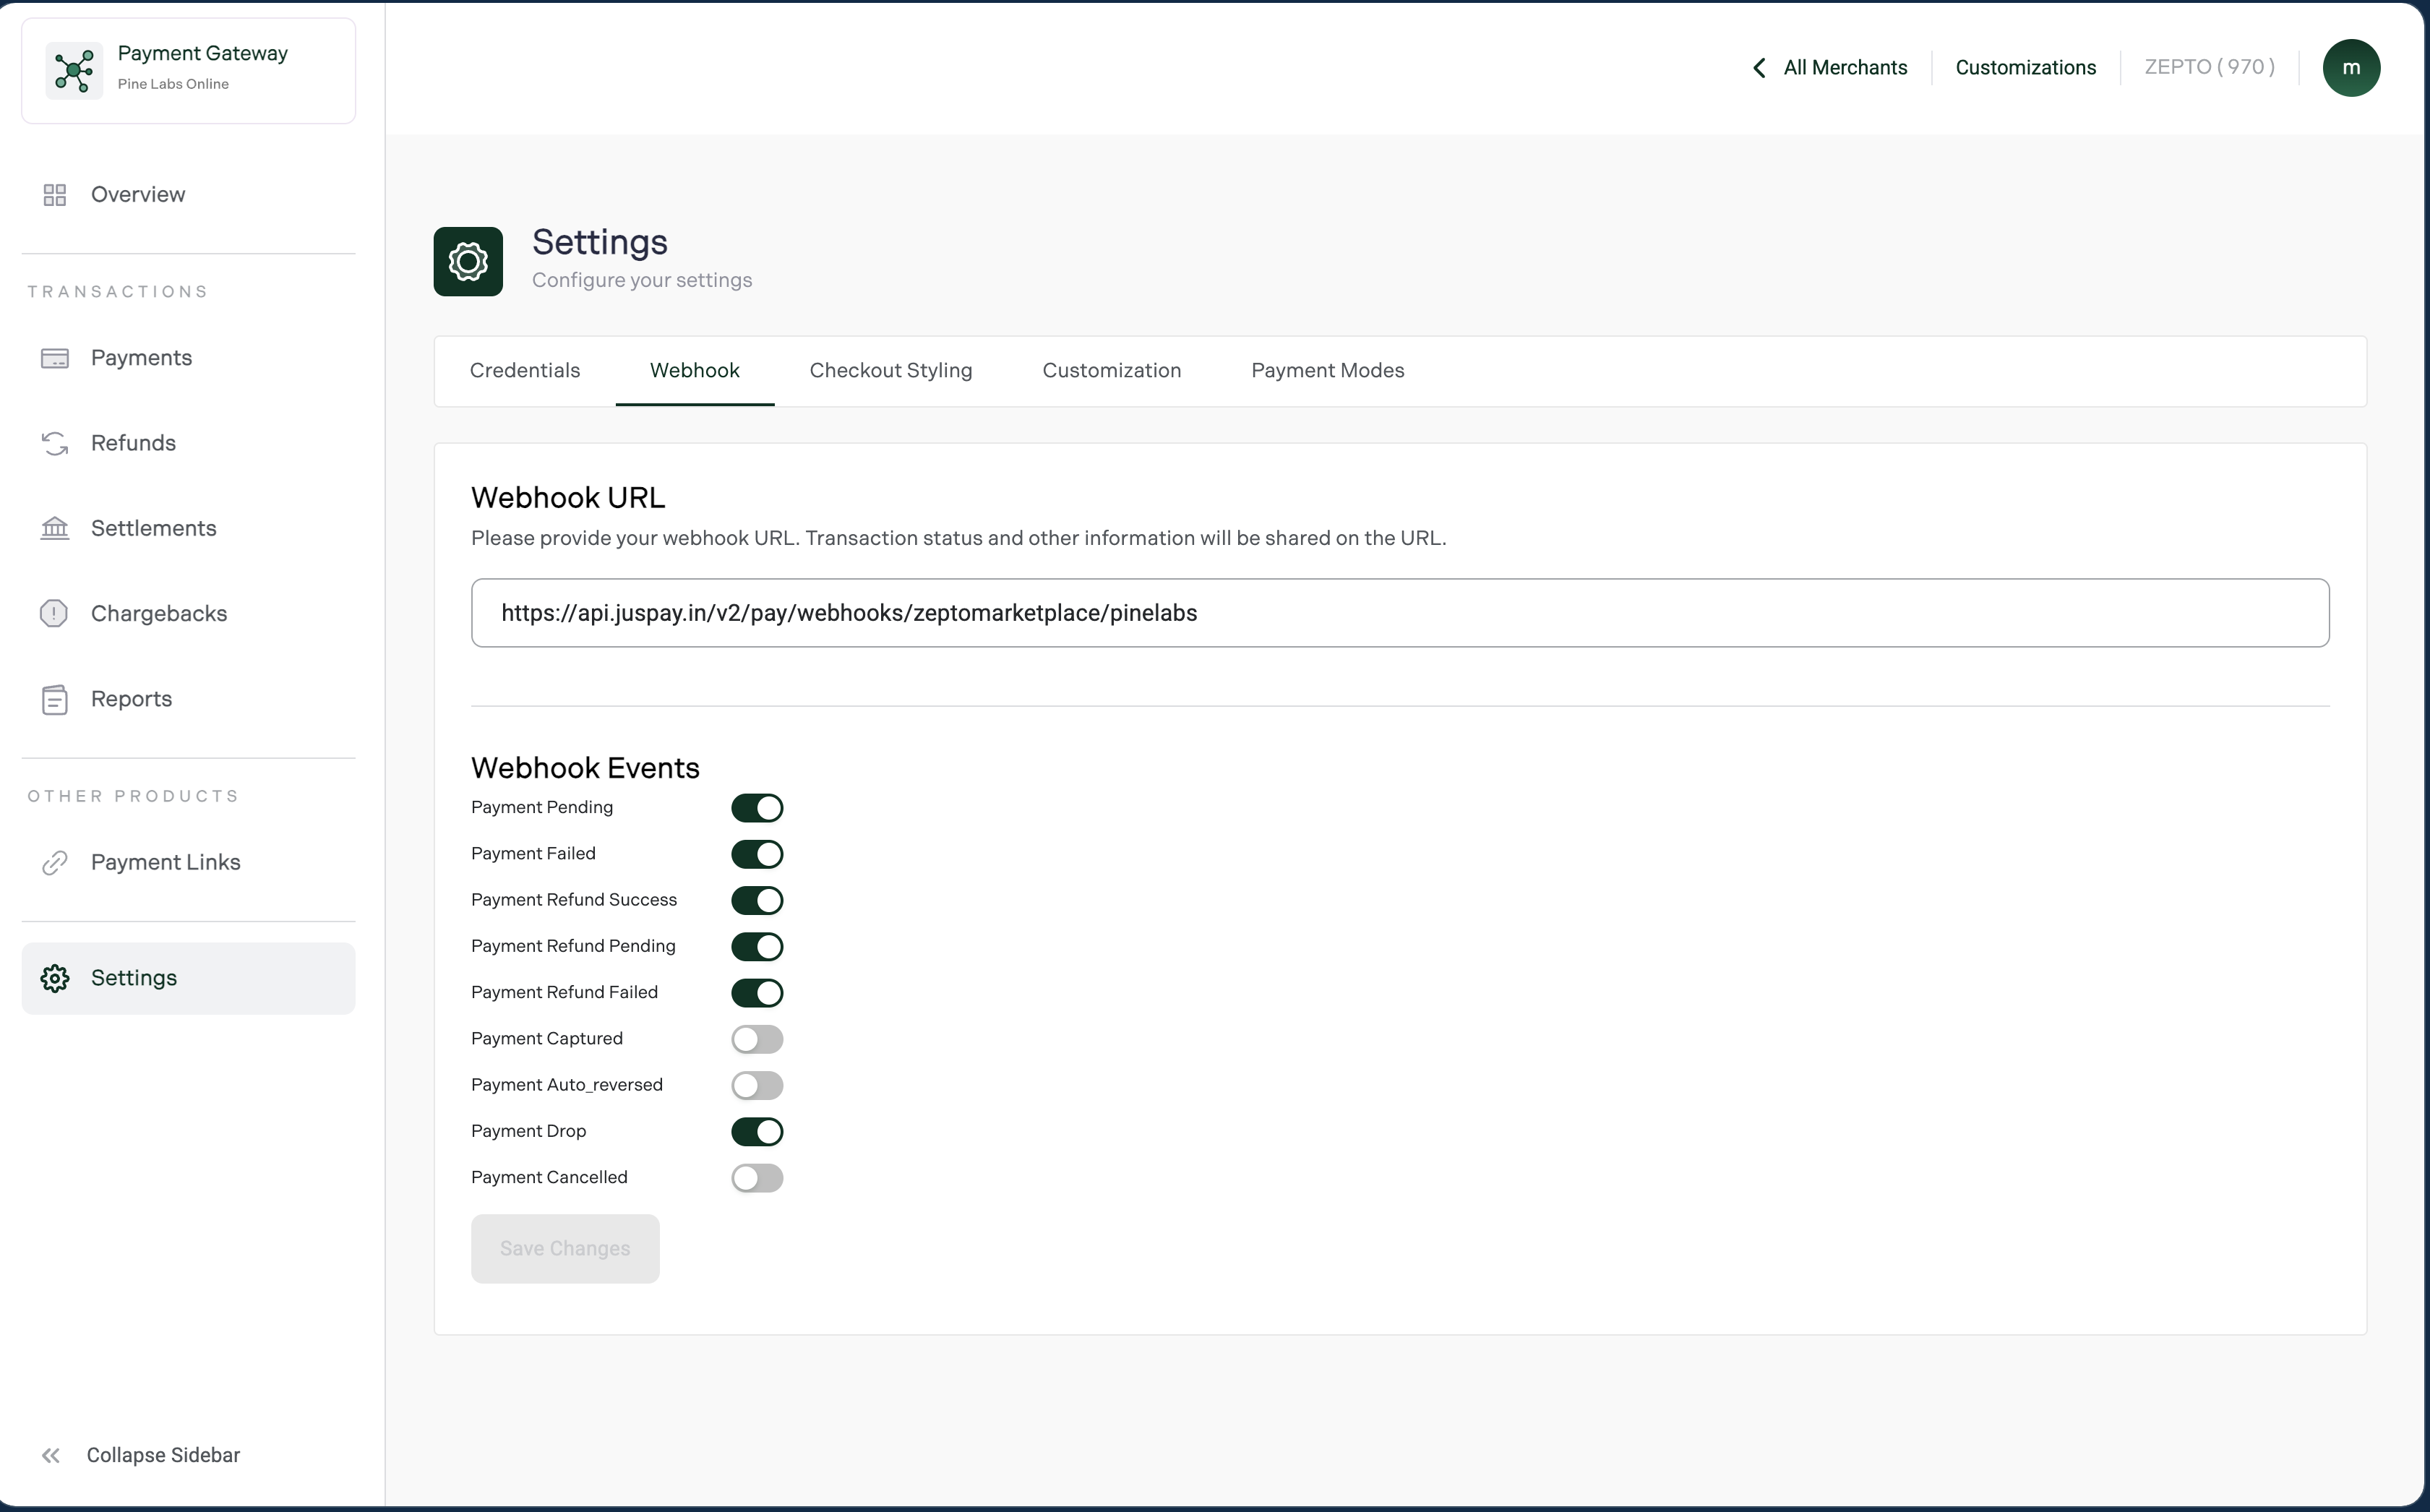The width and height of the screenshot is (2430, 1512).
Task: Click the Collapse Sidebar double-chevron icon
Action: [51, 1455]
